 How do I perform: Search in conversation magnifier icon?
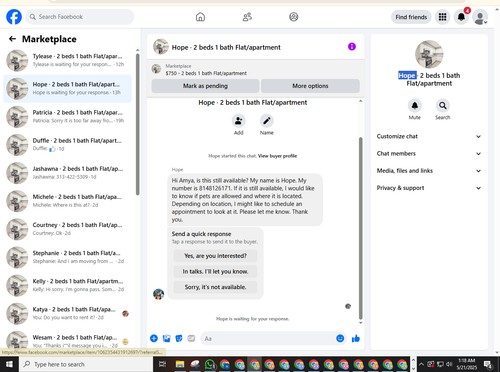point(443,106)
